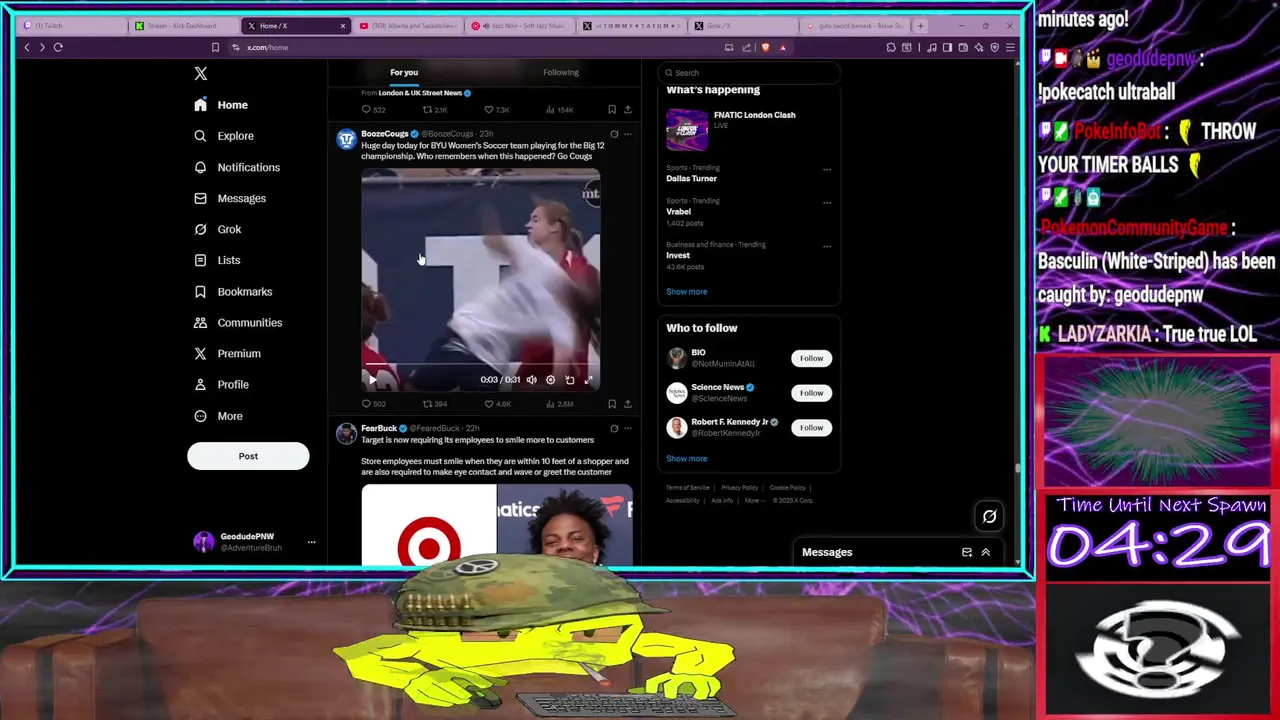Like the London & UK Street News post (7.3K)

click(x=497, y=109)
